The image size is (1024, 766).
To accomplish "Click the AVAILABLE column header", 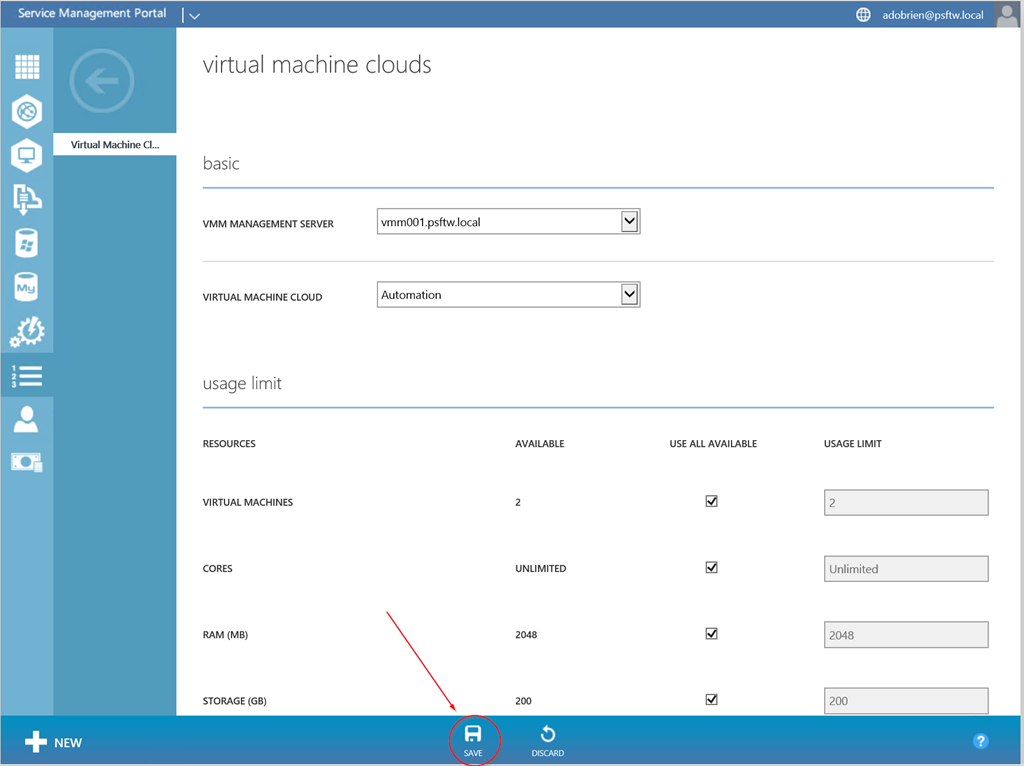I will click(539, 443).
